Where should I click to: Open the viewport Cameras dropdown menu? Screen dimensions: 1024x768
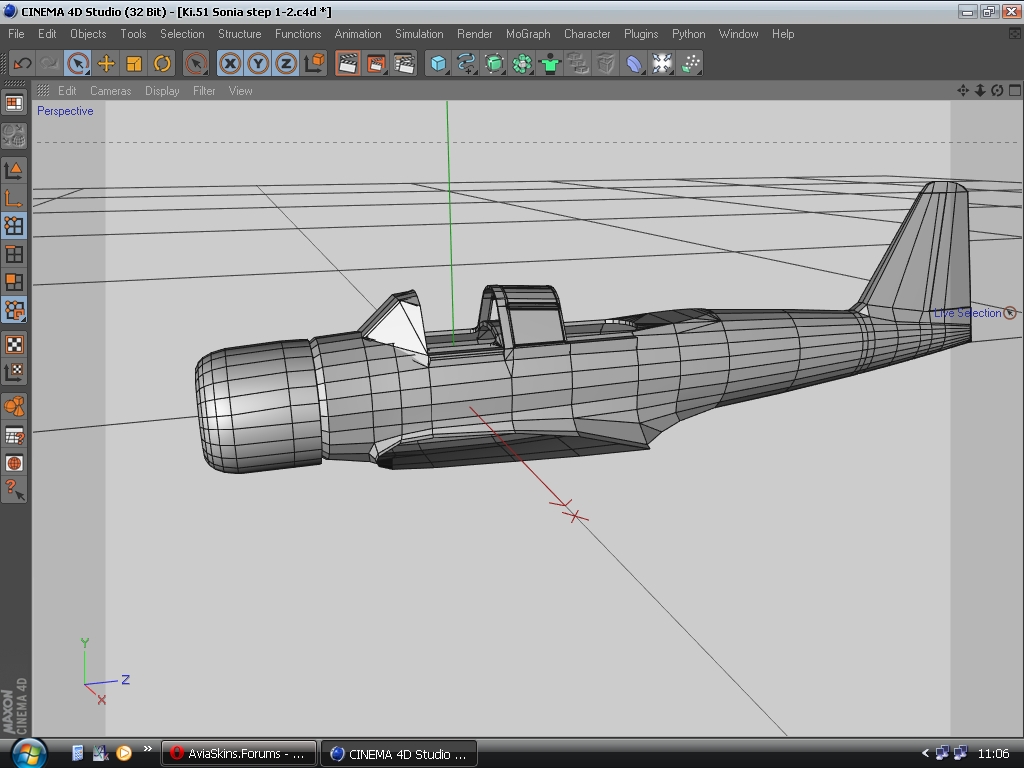pos(110,91)
